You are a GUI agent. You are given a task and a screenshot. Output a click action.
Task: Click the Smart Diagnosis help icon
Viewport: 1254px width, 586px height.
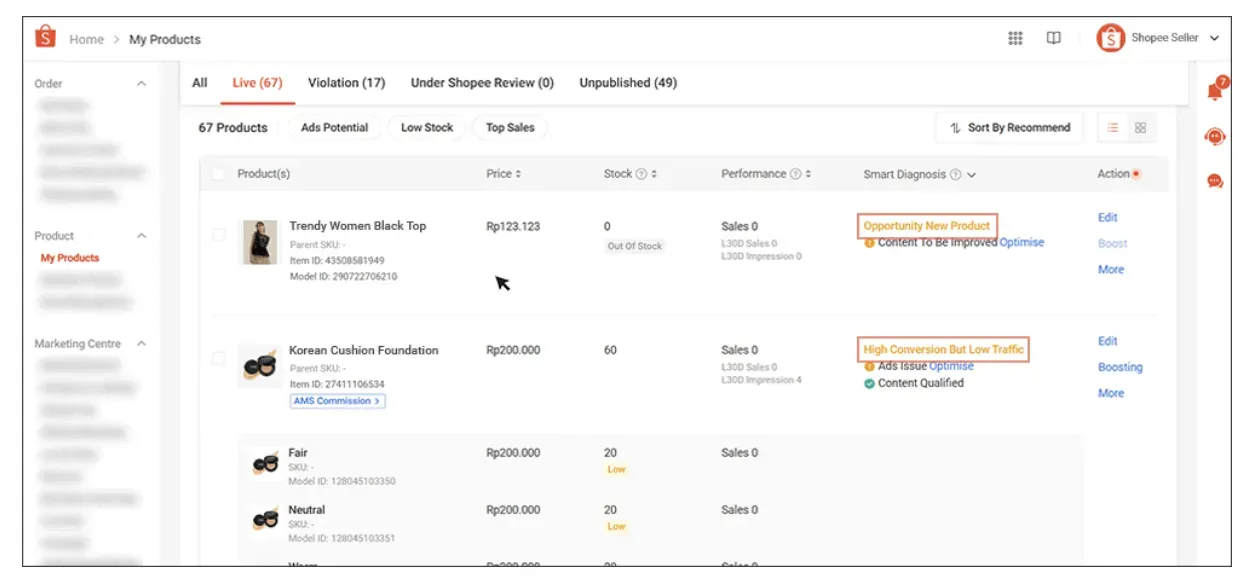click(x=955, y=175)
